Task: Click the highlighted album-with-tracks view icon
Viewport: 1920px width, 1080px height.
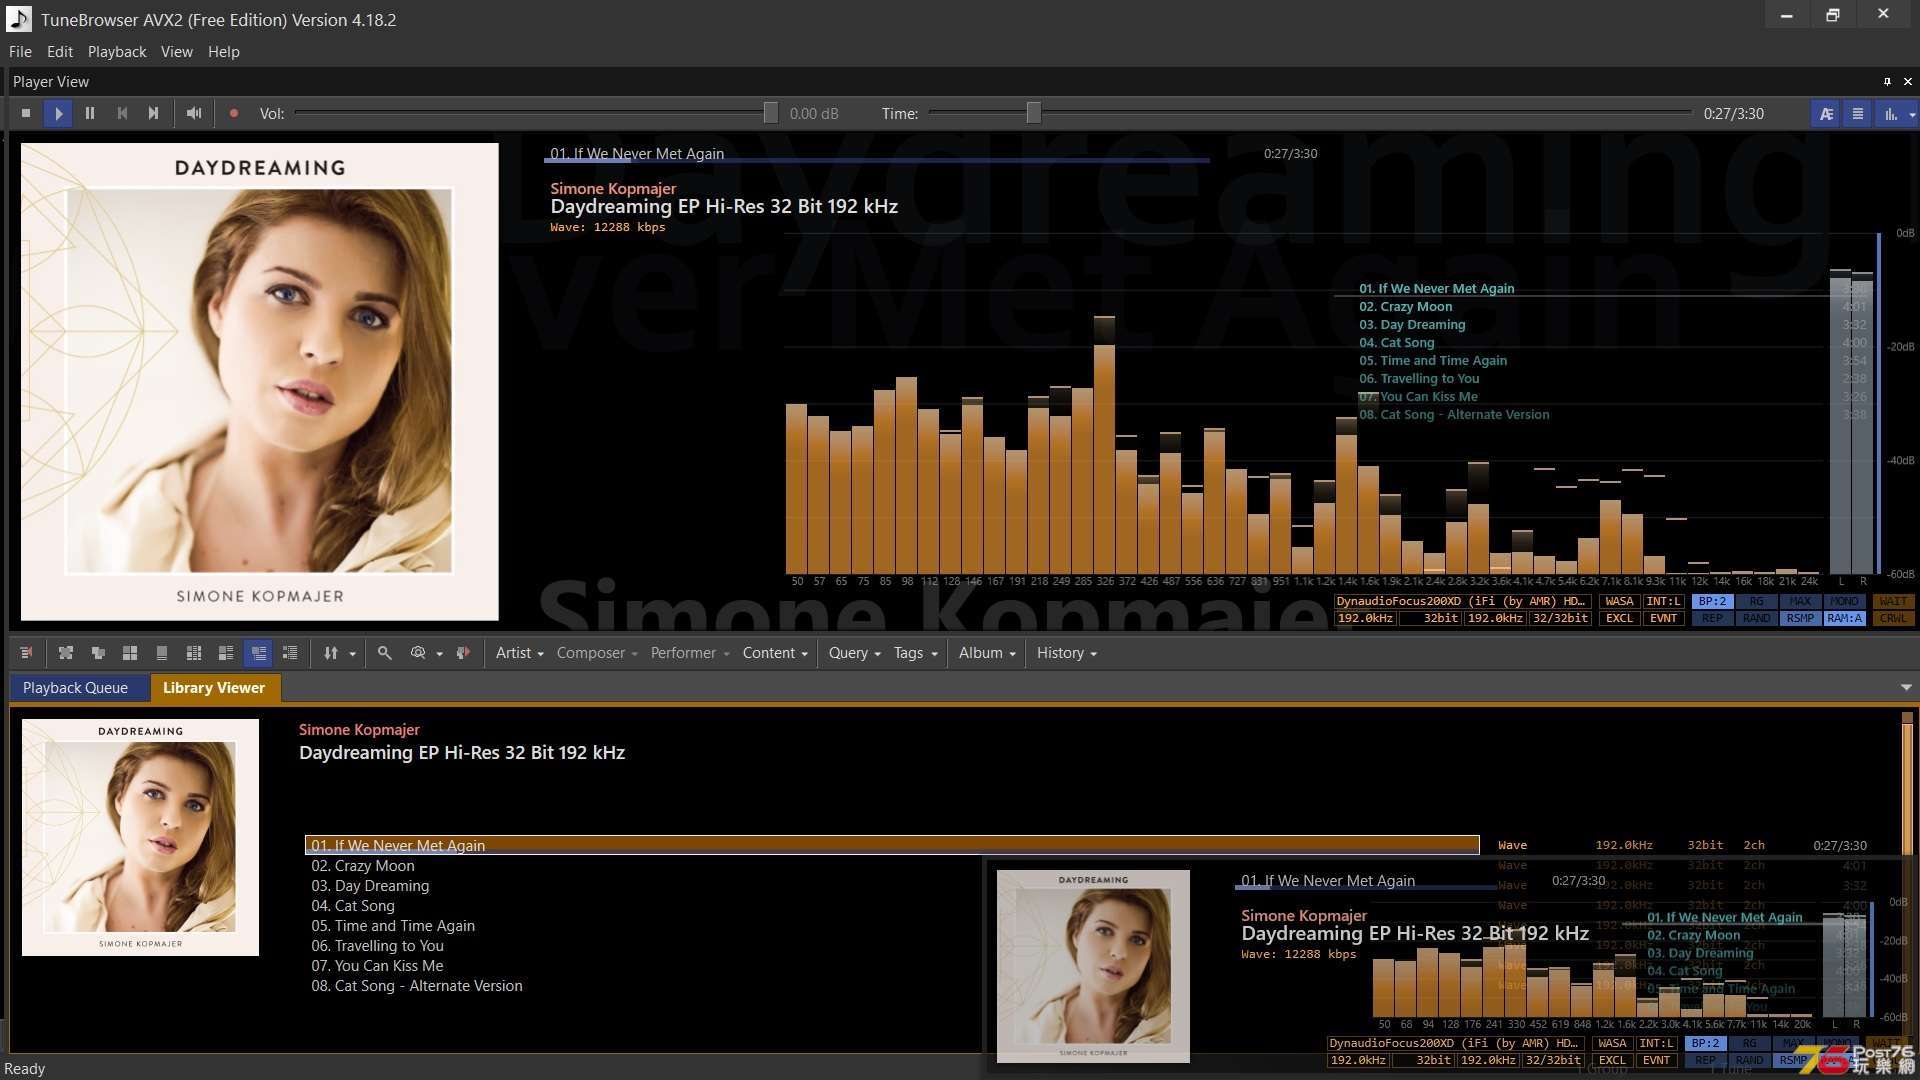Action: pyautogui.click(x=259, y=653)
